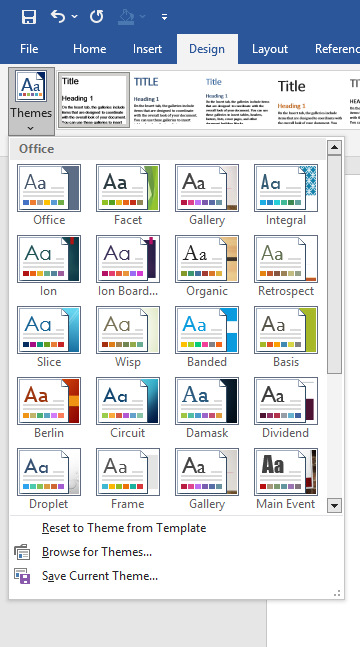Open the File tab
360x647 pixels.
29,49
